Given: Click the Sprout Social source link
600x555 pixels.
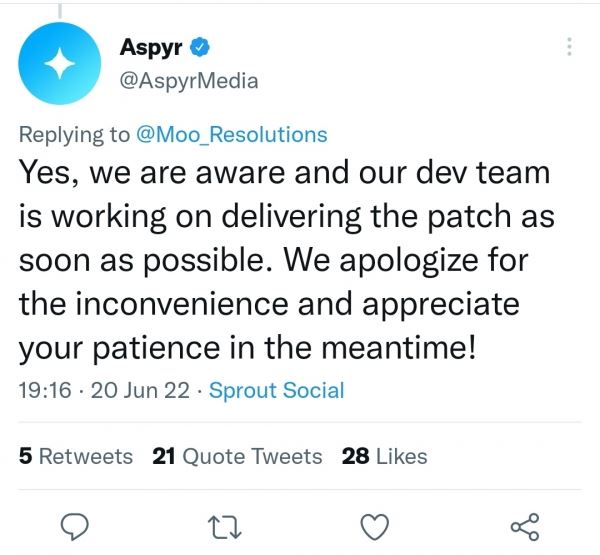Looking at the screenshot, I should 277,390.
